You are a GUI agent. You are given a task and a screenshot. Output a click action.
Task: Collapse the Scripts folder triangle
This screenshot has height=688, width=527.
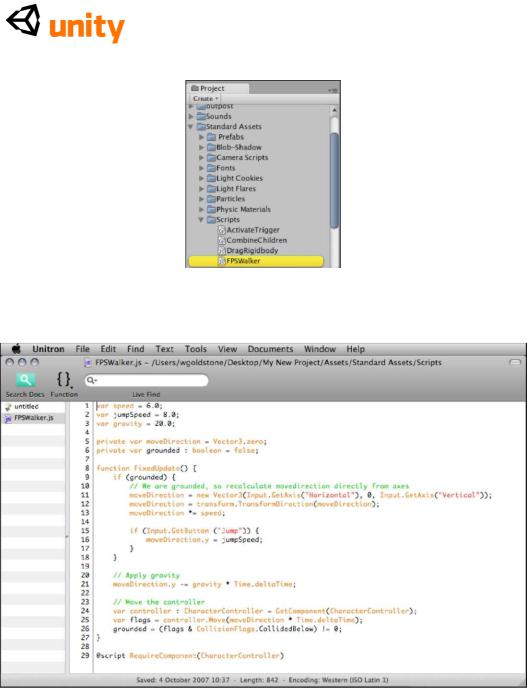[201, 220]
